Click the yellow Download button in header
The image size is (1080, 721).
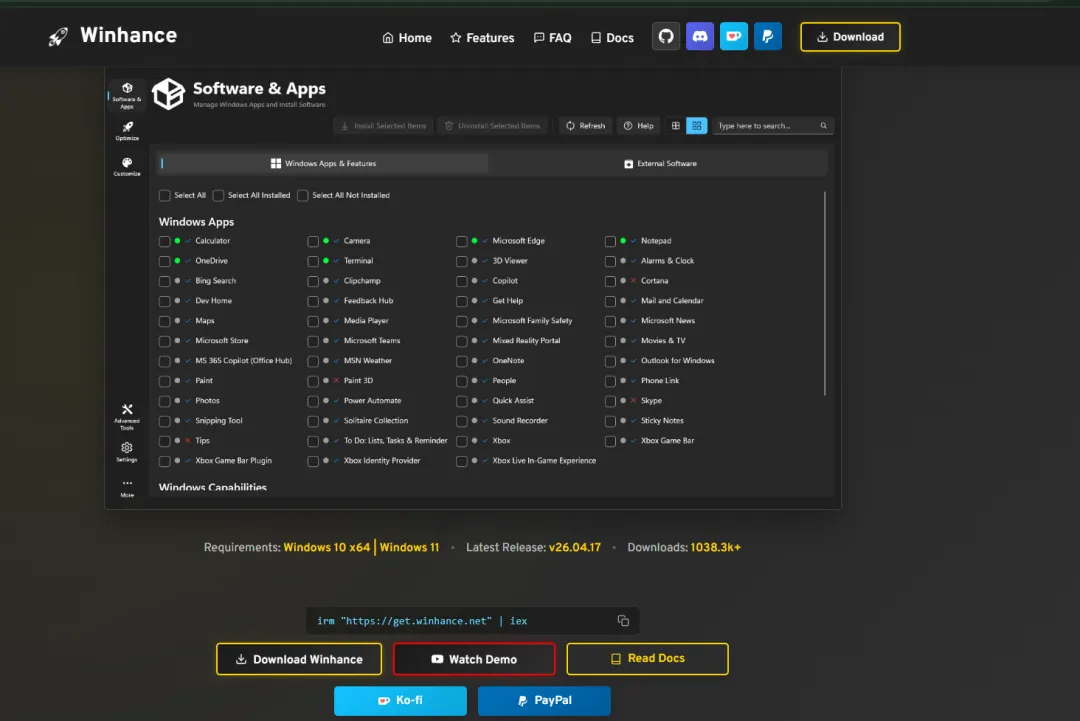point(850,37)
